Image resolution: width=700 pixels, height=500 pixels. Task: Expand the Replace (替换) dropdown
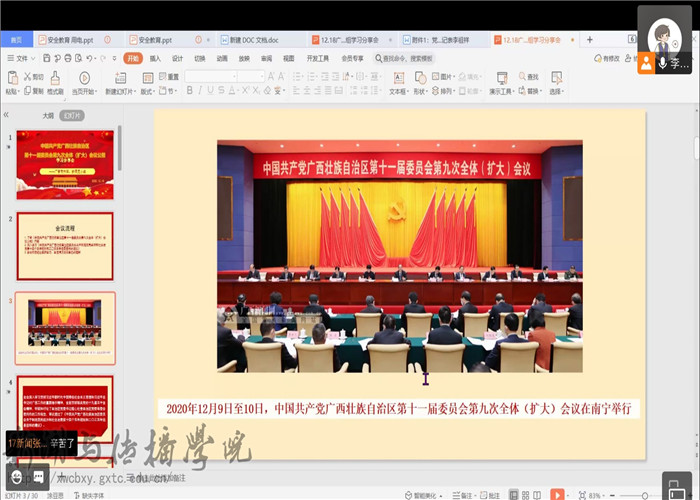click(x=530, y=91)
